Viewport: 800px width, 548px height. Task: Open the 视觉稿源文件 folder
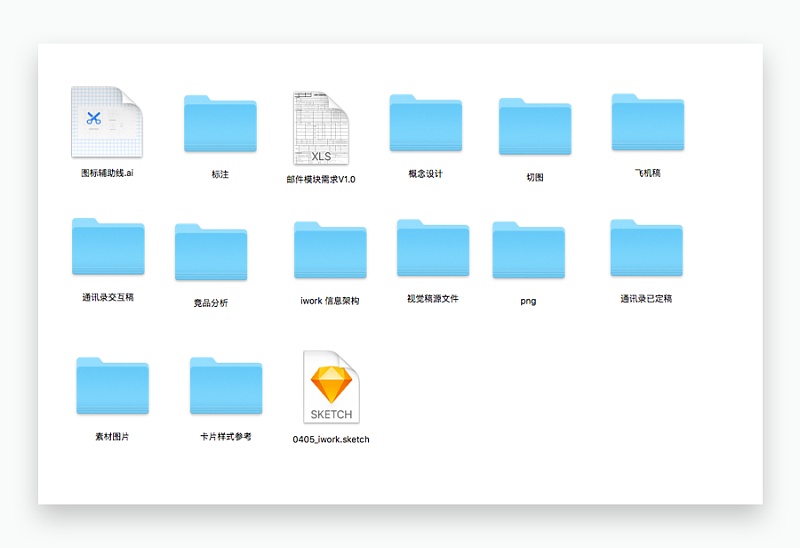pyautogui.click(x=433, y=248)
